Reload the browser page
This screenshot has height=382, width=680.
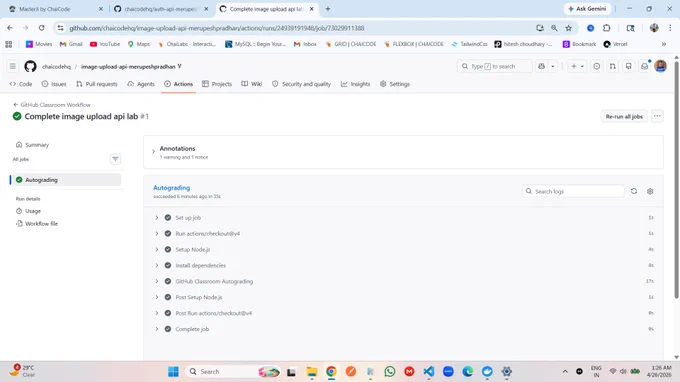click(42, 28)
